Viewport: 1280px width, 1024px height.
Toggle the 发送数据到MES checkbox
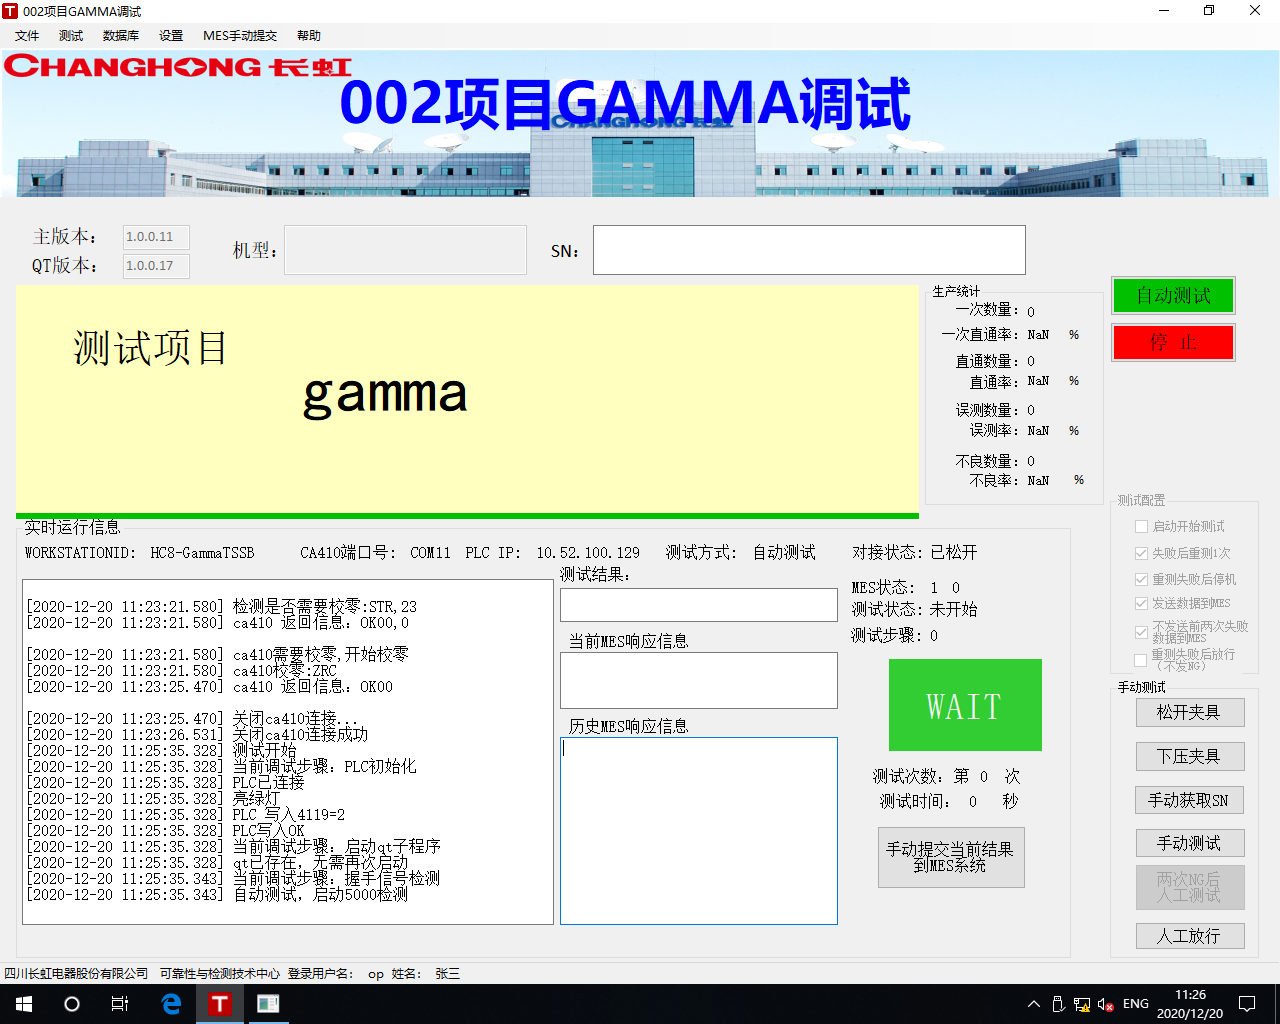tap(1141, 603)
